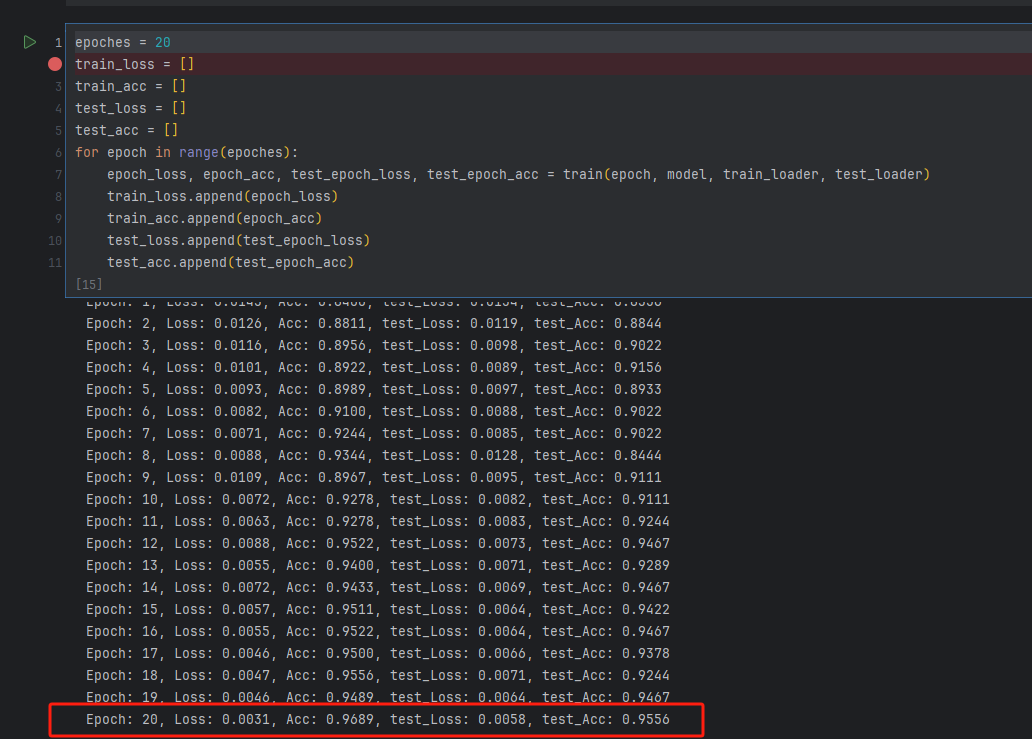
Task: Select the Epoch: 11 output row
Action: click(378, 522)
